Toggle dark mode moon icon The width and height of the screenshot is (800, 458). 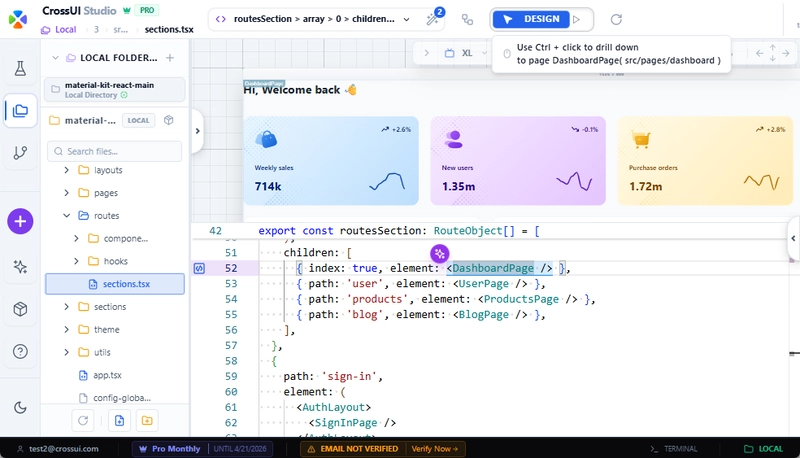[x=20, y=408]
